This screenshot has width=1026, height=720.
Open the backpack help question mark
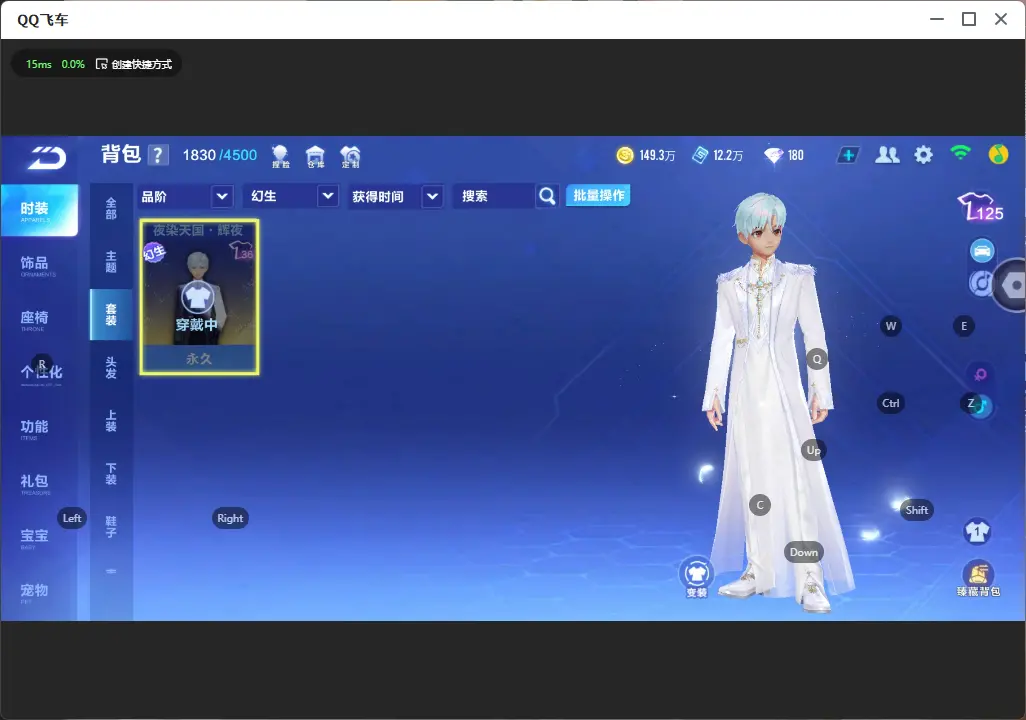pos(158,155)
